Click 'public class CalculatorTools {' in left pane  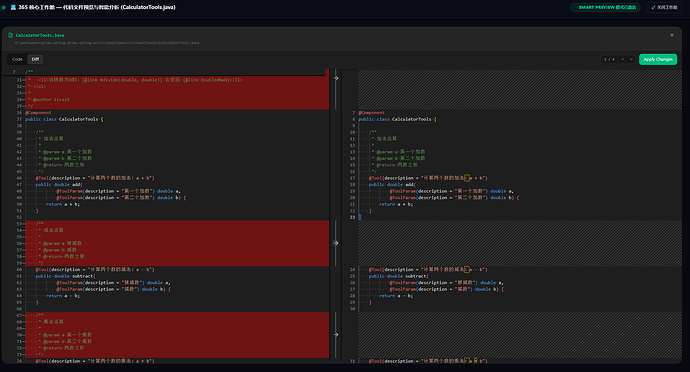64,119
